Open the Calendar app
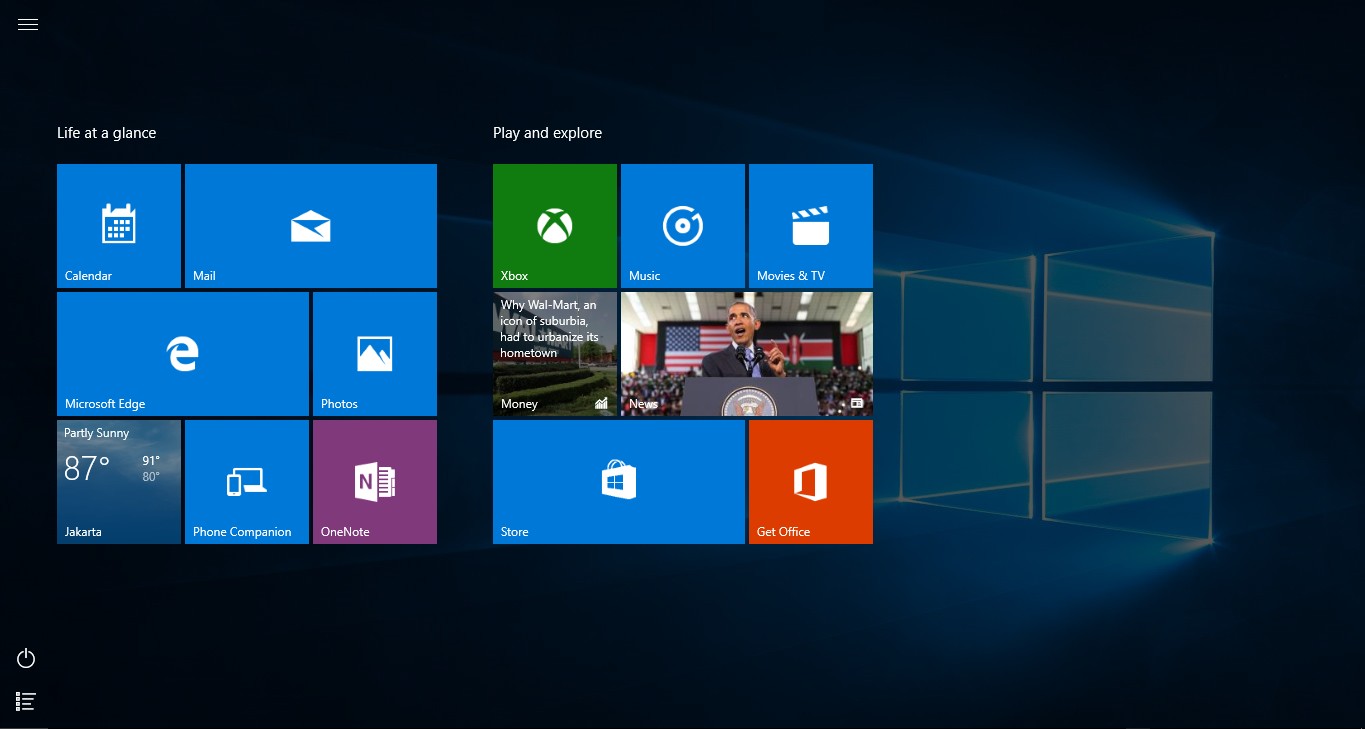This screenshot has width=1365, height=729. [x=118, y=225]
